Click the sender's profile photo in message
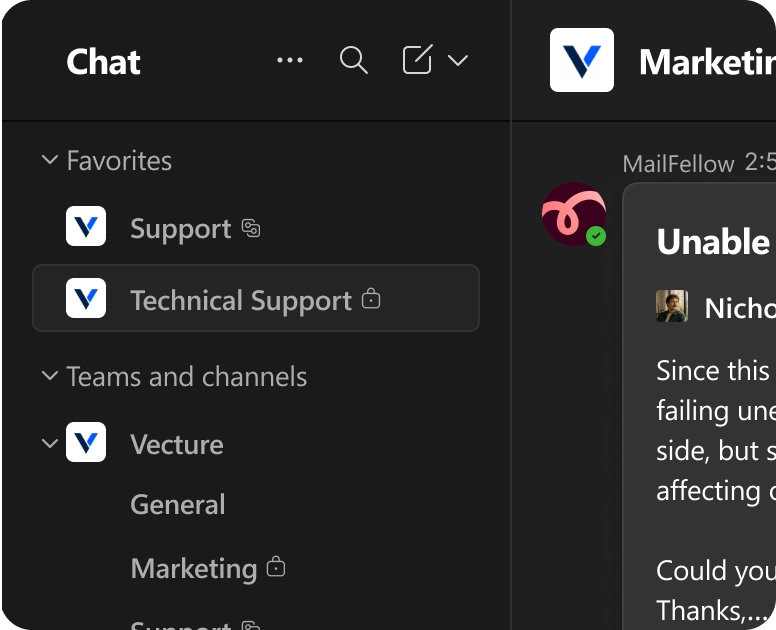The width and height of the screenshot is (776, 630). [672, 306]
